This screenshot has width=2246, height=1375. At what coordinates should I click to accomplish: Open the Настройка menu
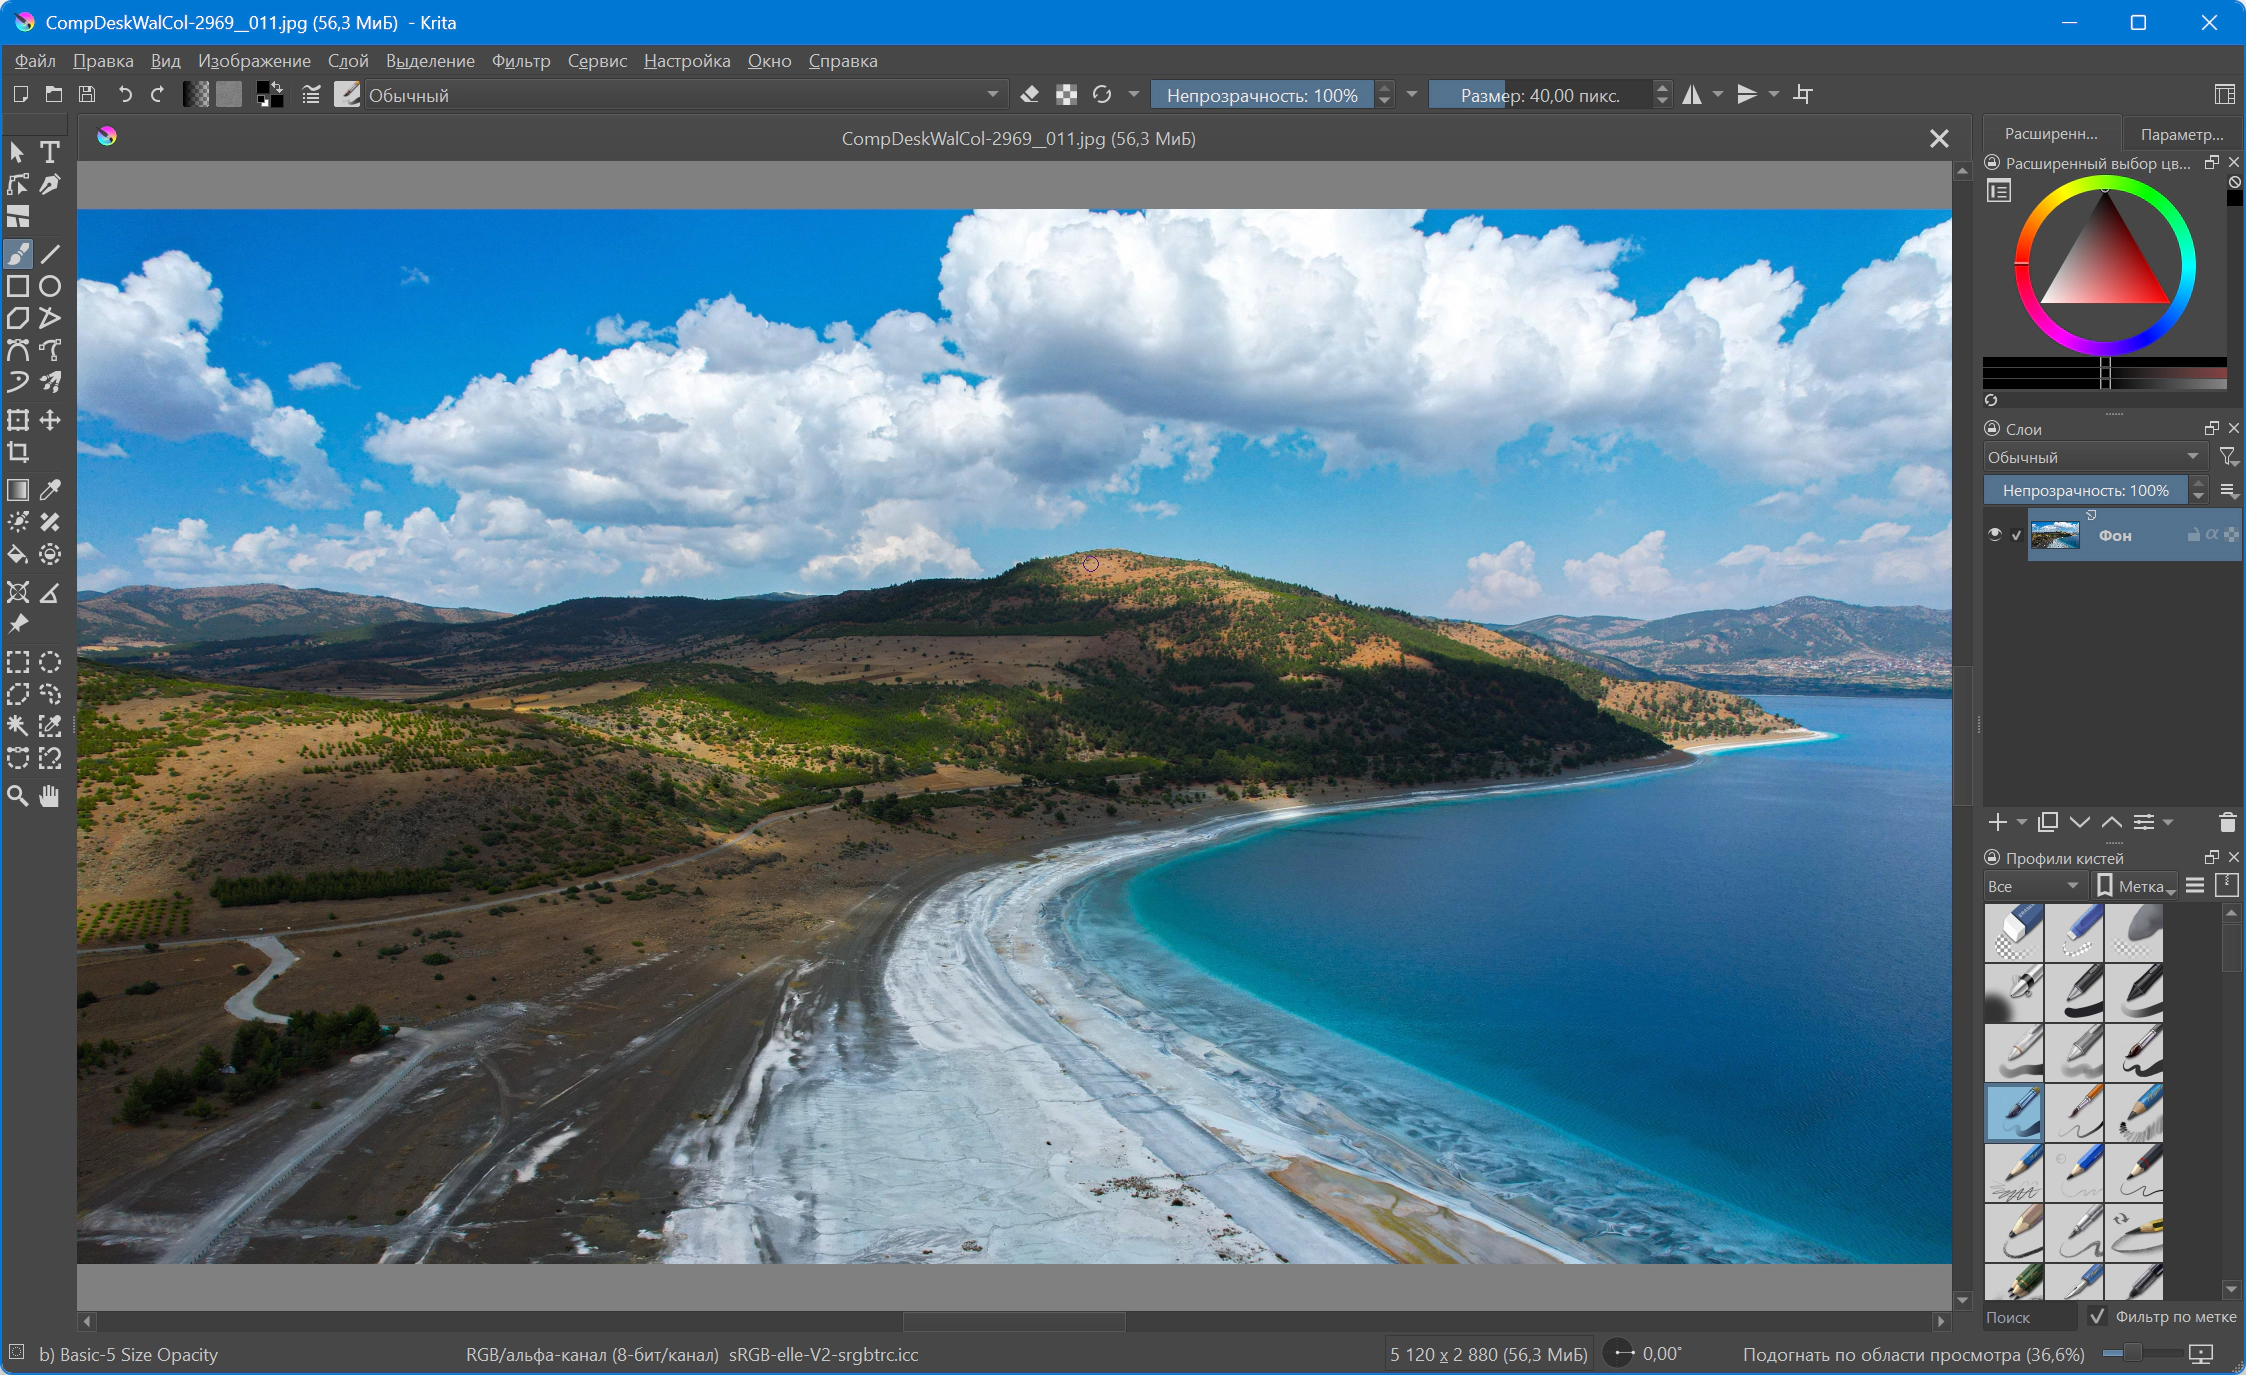point(687,61)
